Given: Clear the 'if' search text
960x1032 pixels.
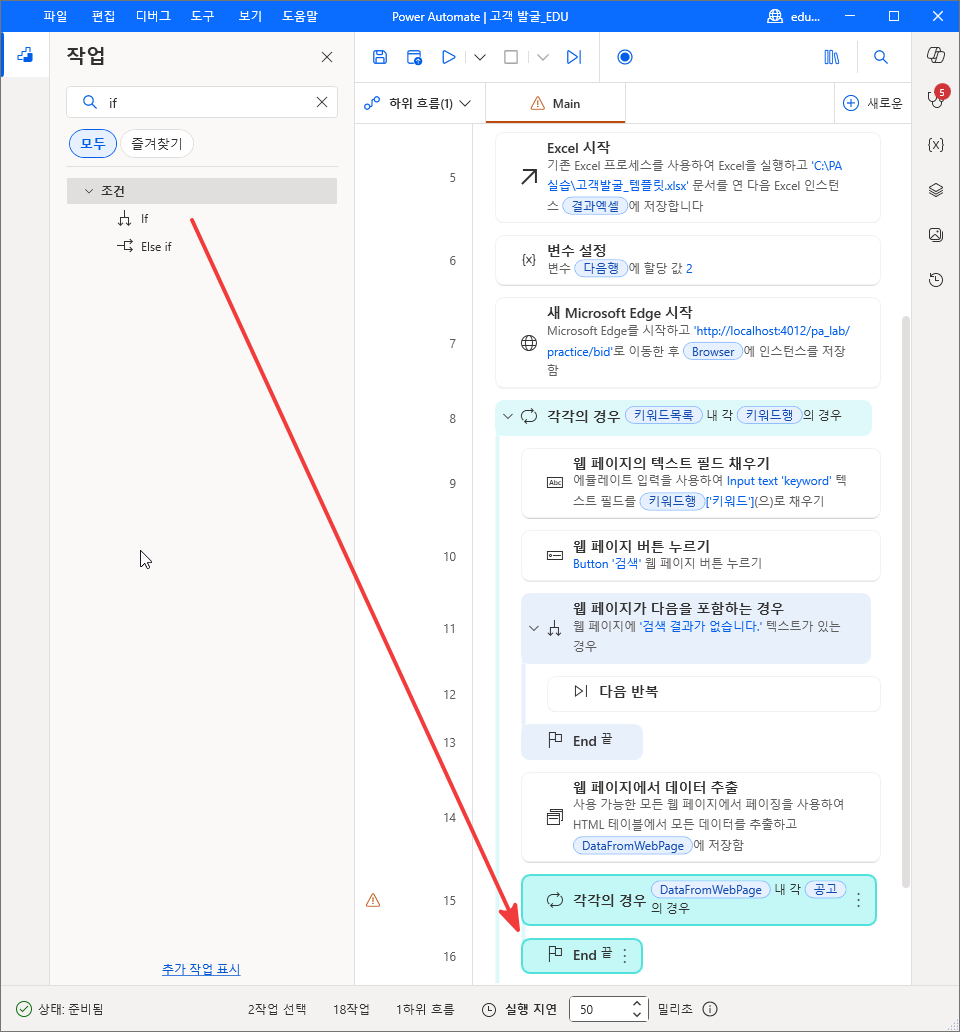Looking at the screenshot, I should pyautogui.click(x=322, y=102).
